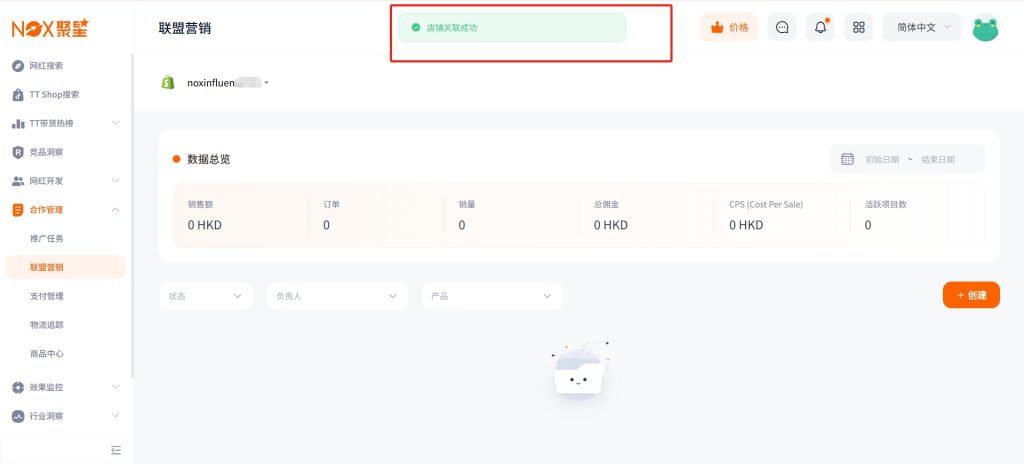The image size is (1024, 464).
Task: Click the 初始日期 start date field
Action: (881, 159)
